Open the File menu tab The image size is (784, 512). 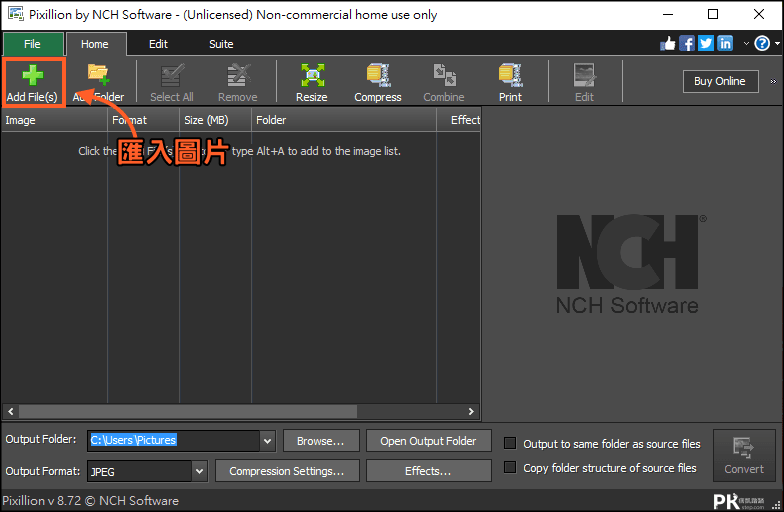coord(33,44)
